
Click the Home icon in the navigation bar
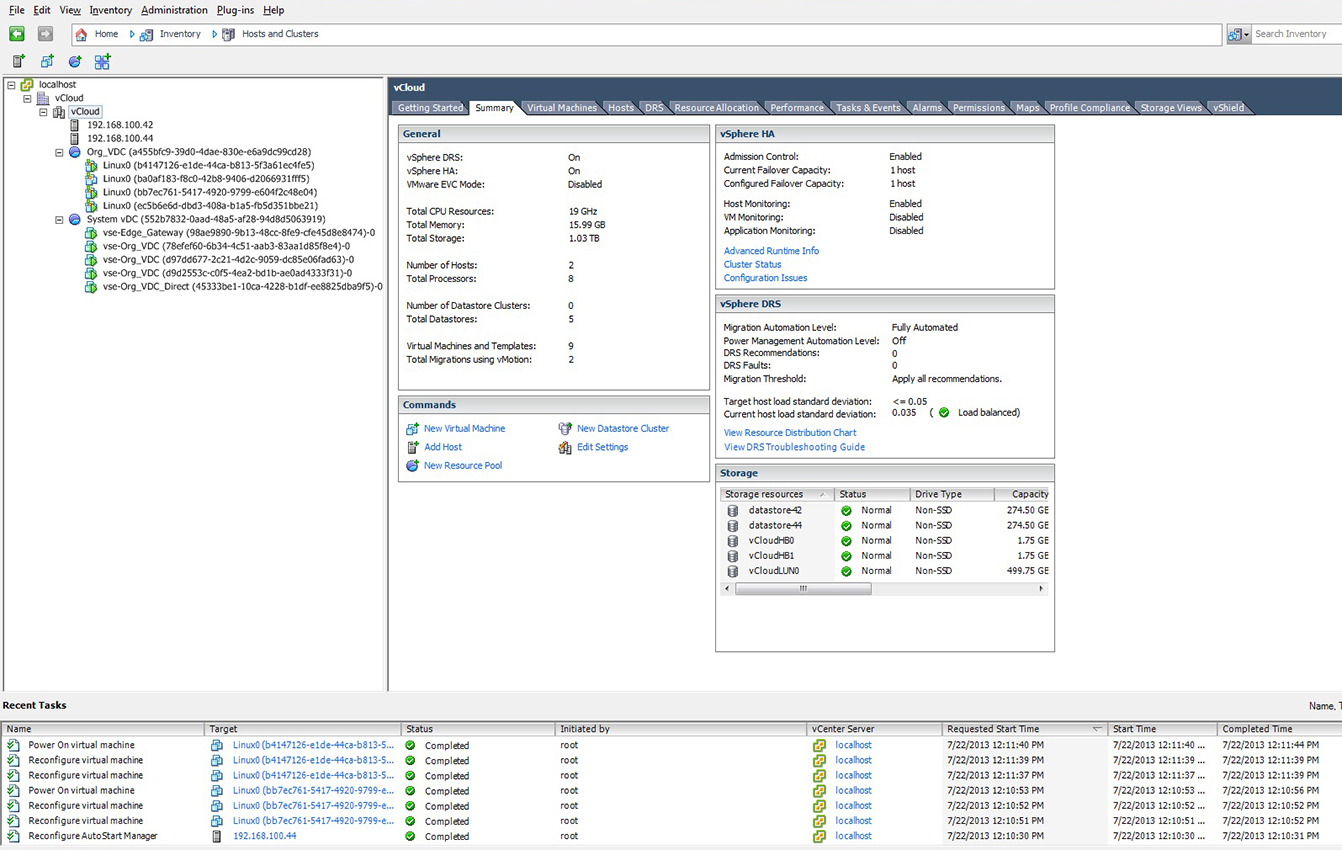[82, 34]
